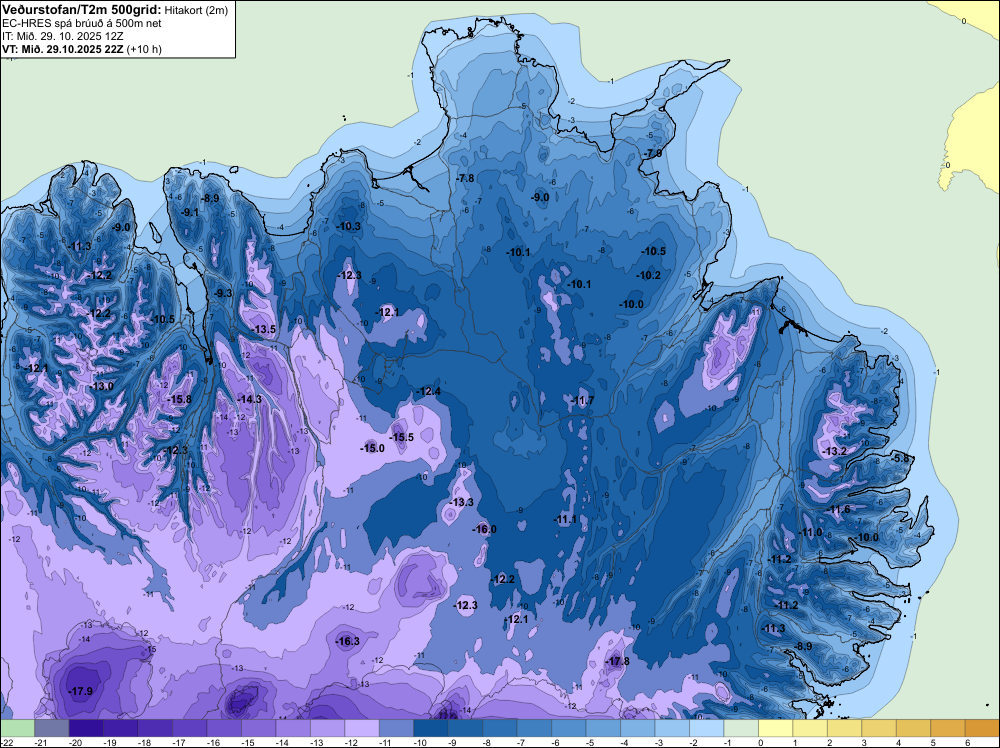This screenshot has height=748, width=1000.
Task: Click the valid time line "VT: Mið. 29.10.2025 22Z"
Action: point(62,49)
